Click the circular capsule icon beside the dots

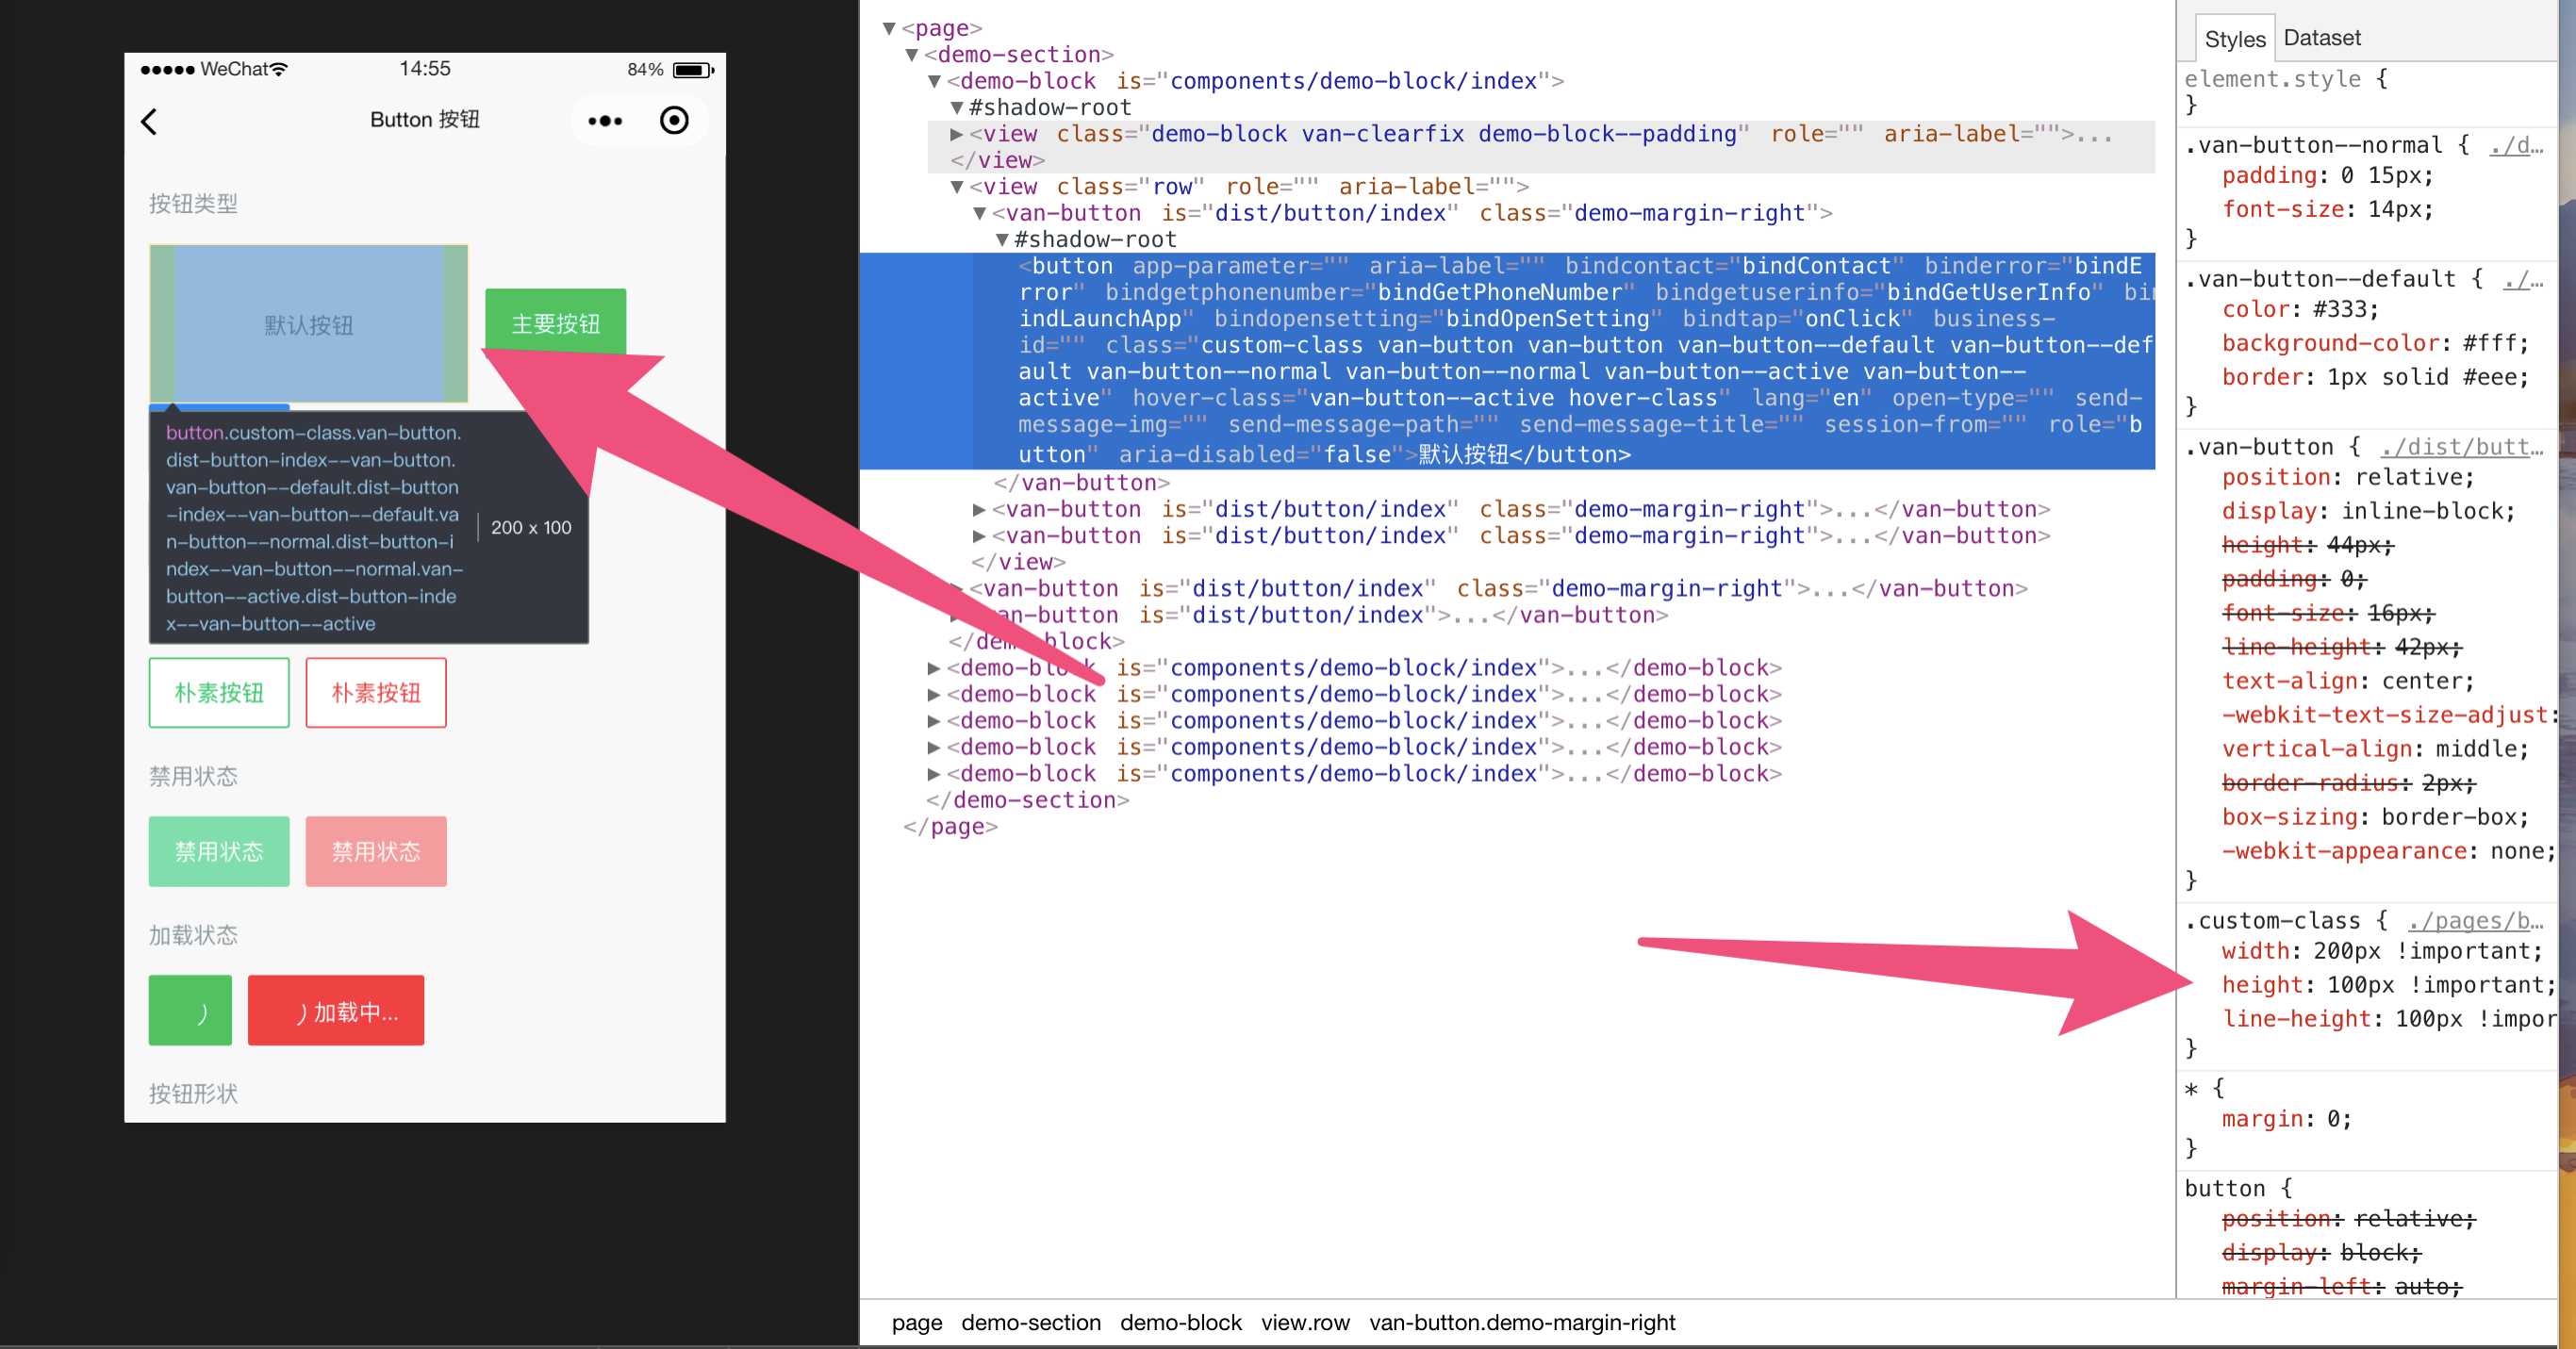673,119
